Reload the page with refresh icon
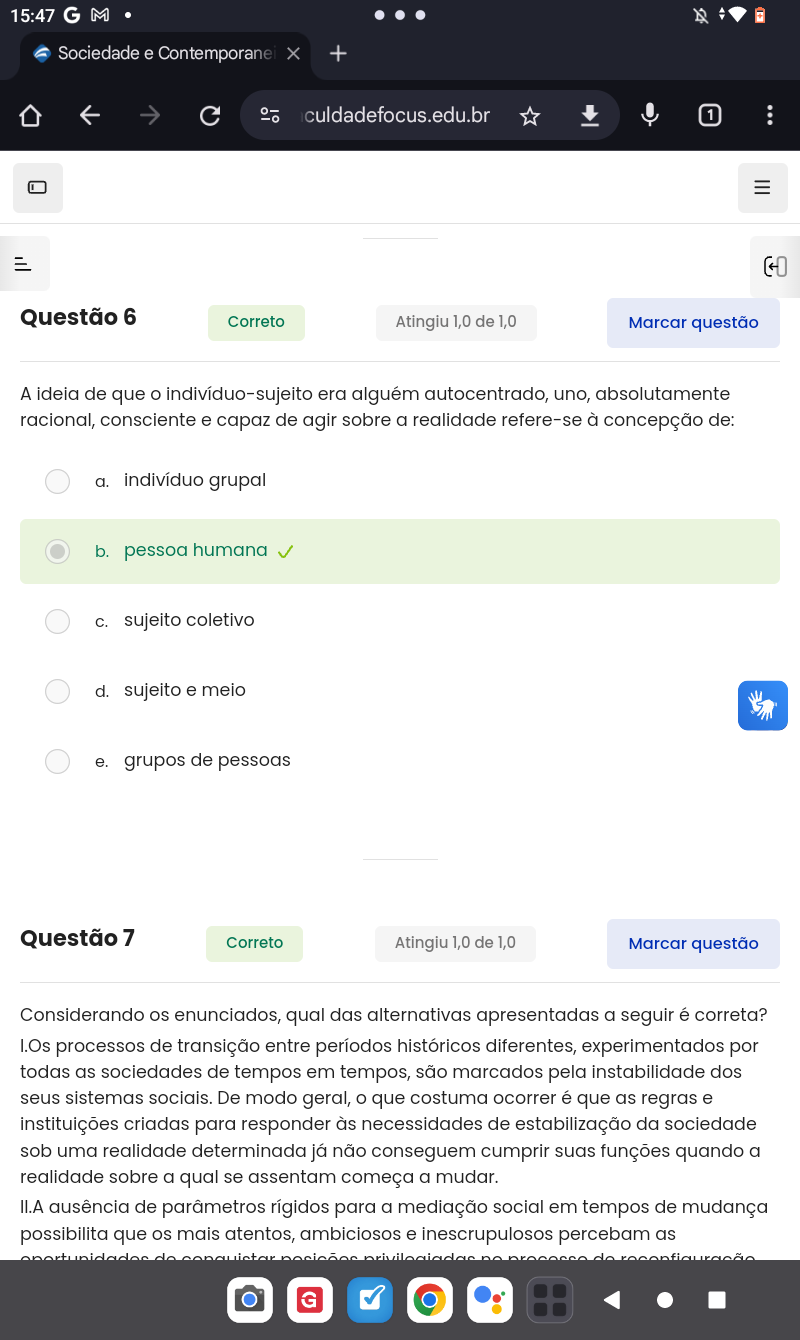 pos(210,116)
